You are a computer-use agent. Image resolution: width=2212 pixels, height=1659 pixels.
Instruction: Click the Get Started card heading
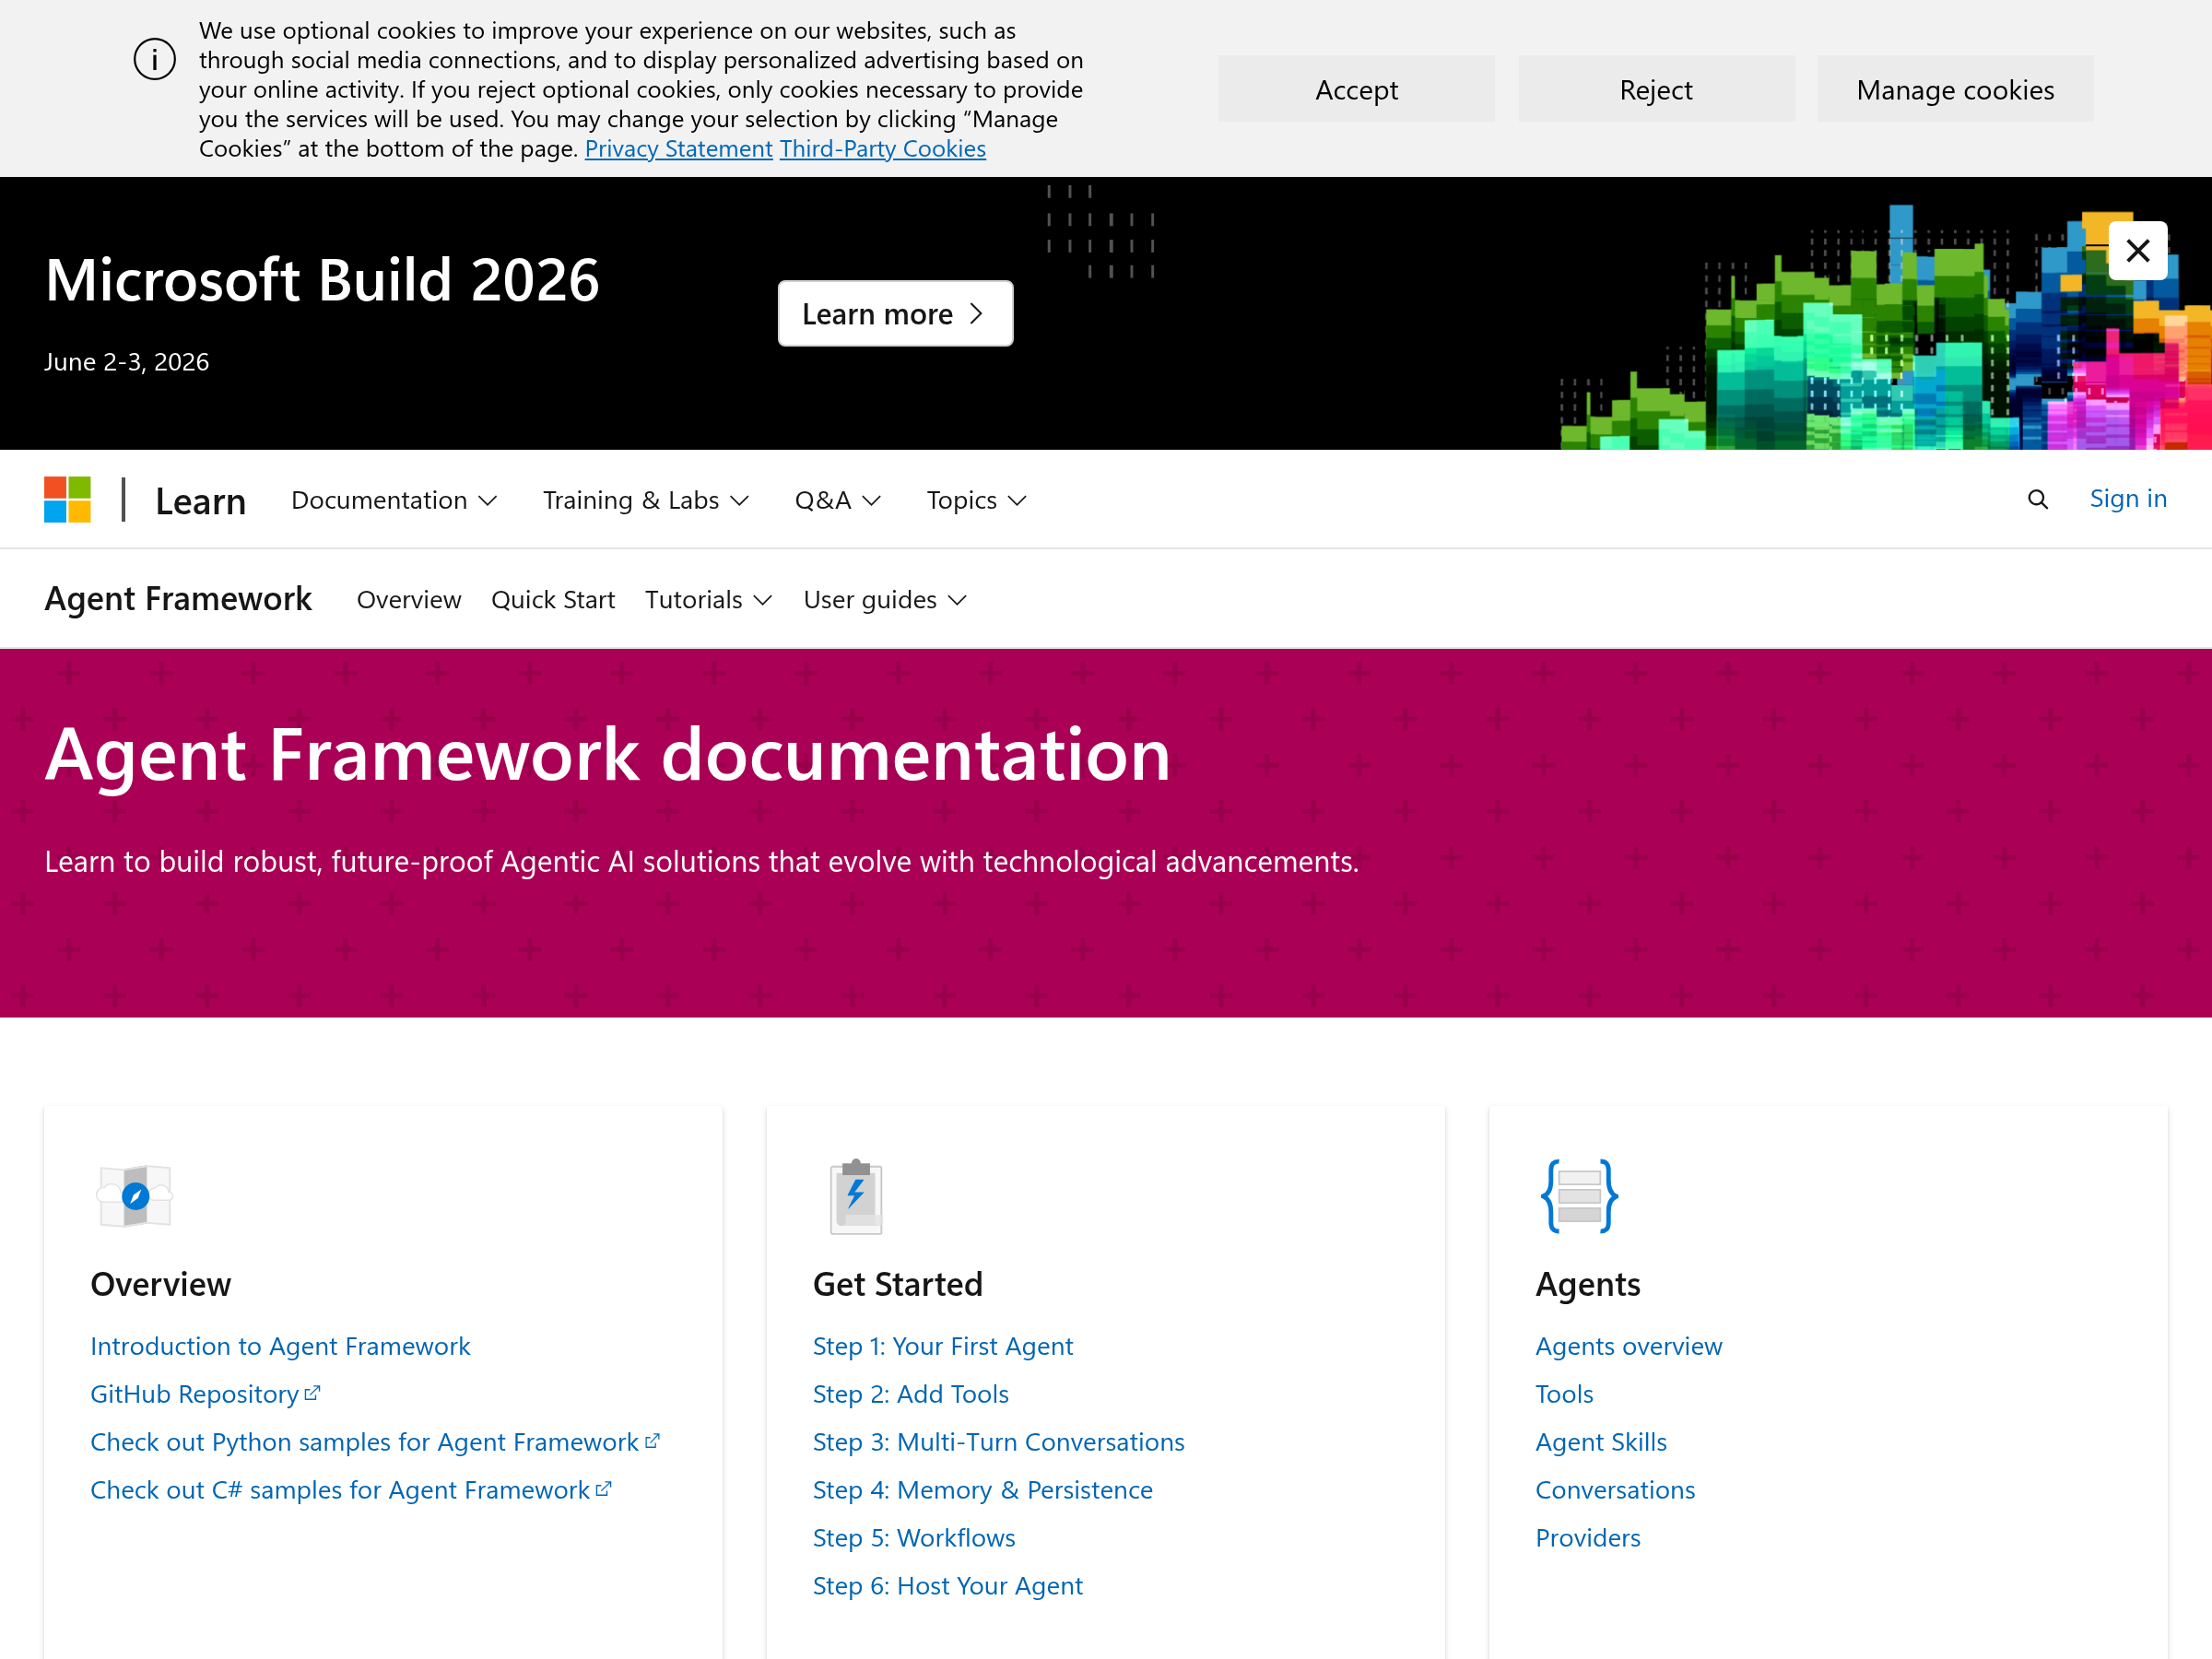[x=898, y=1283]
